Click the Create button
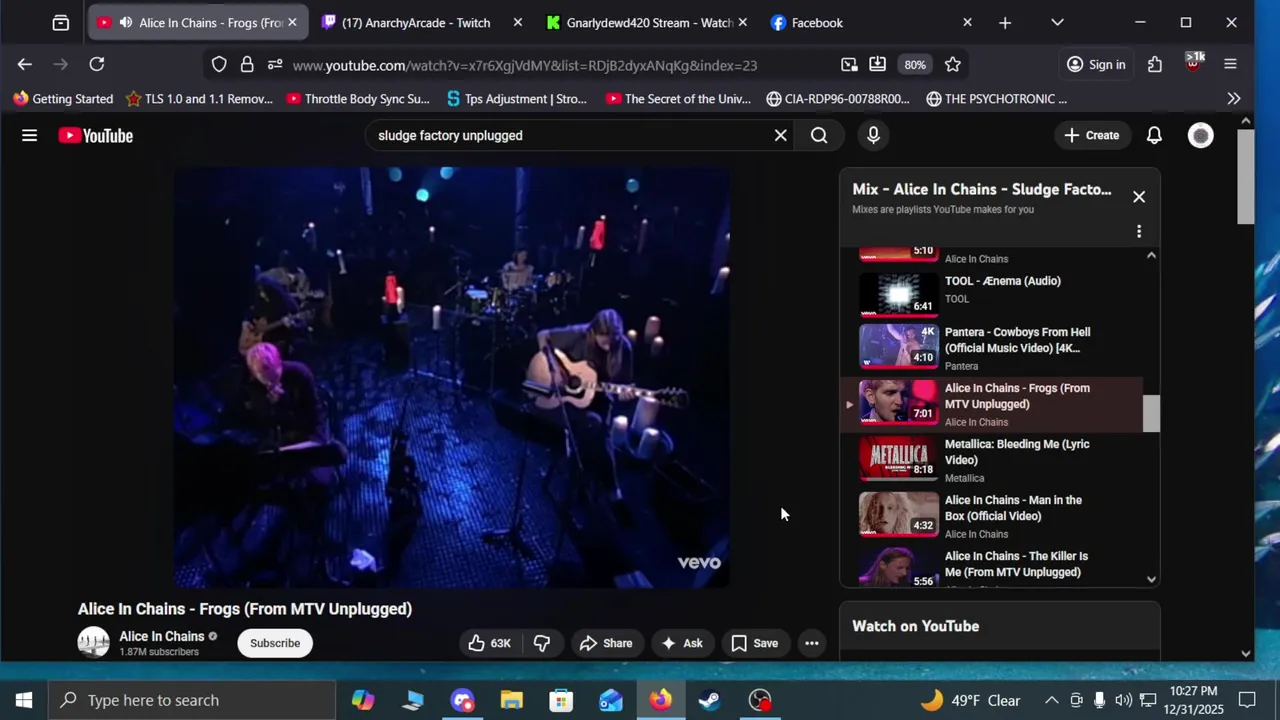 (1091, 135)
